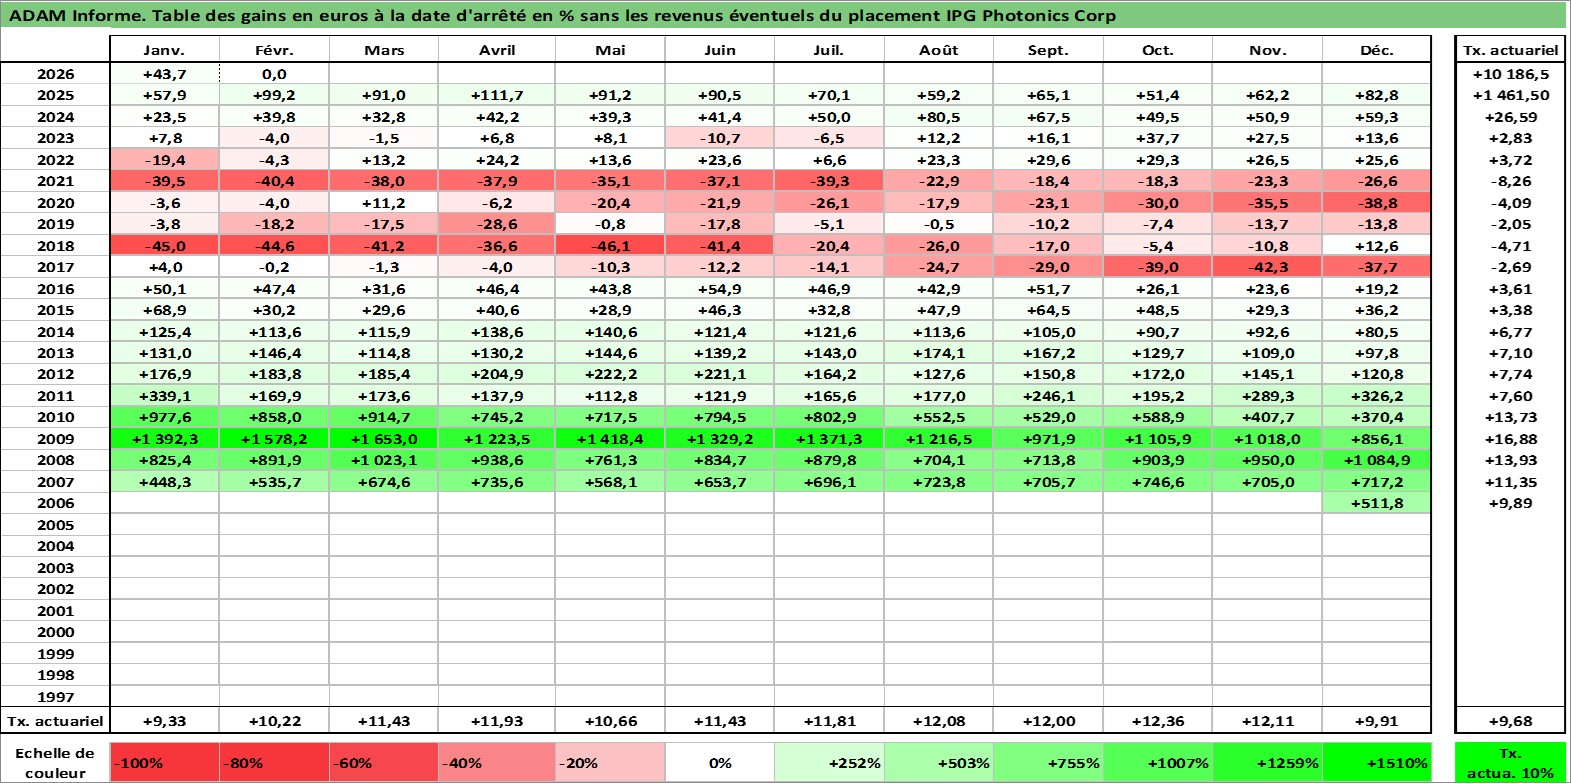Click October 2007 value +746,6
The image size is (1571, 783).
click(x=1157, y=482)
